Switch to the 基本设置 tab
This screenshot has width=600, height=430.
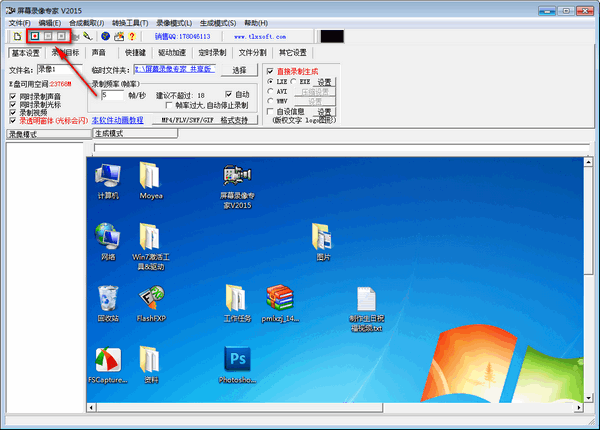[26, 53]
